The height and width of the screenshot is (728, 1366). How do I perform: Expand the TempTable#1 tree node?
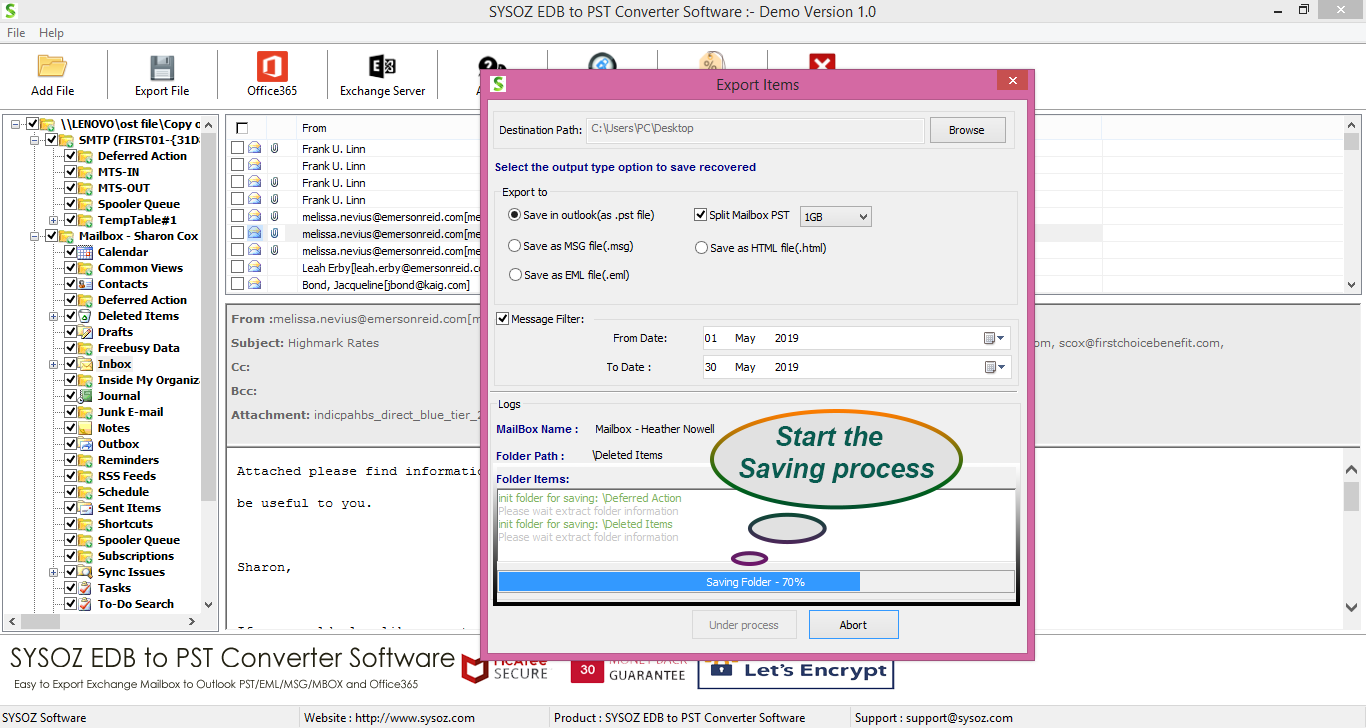click(54, 220)
